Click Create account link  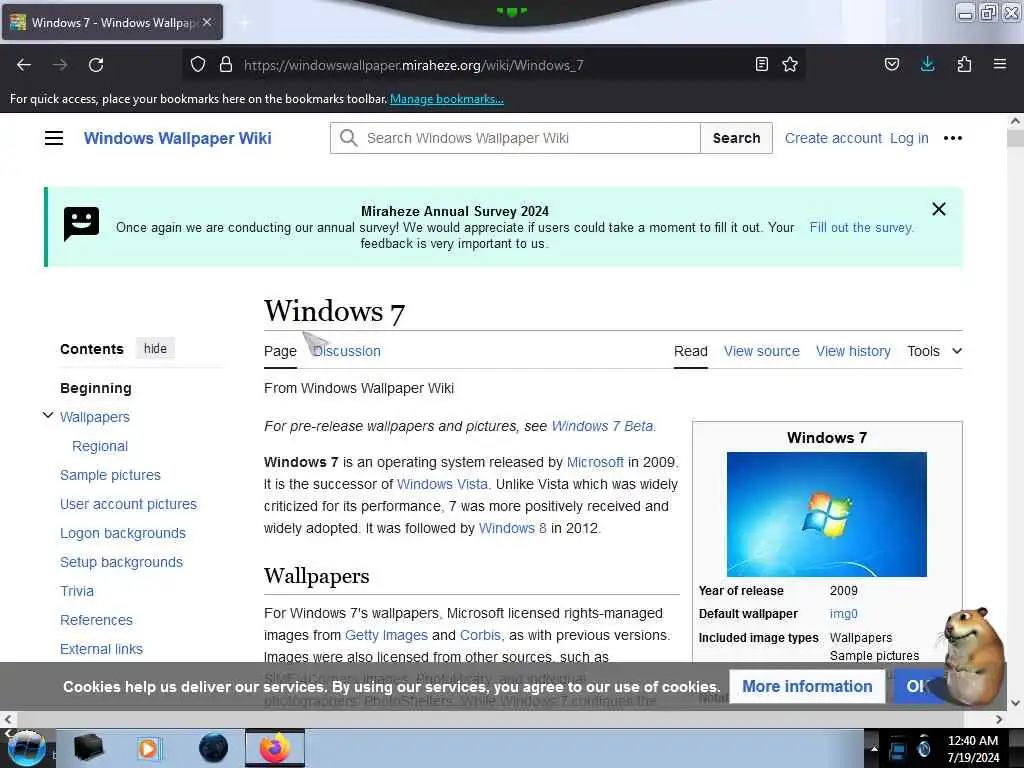[833, 138]
